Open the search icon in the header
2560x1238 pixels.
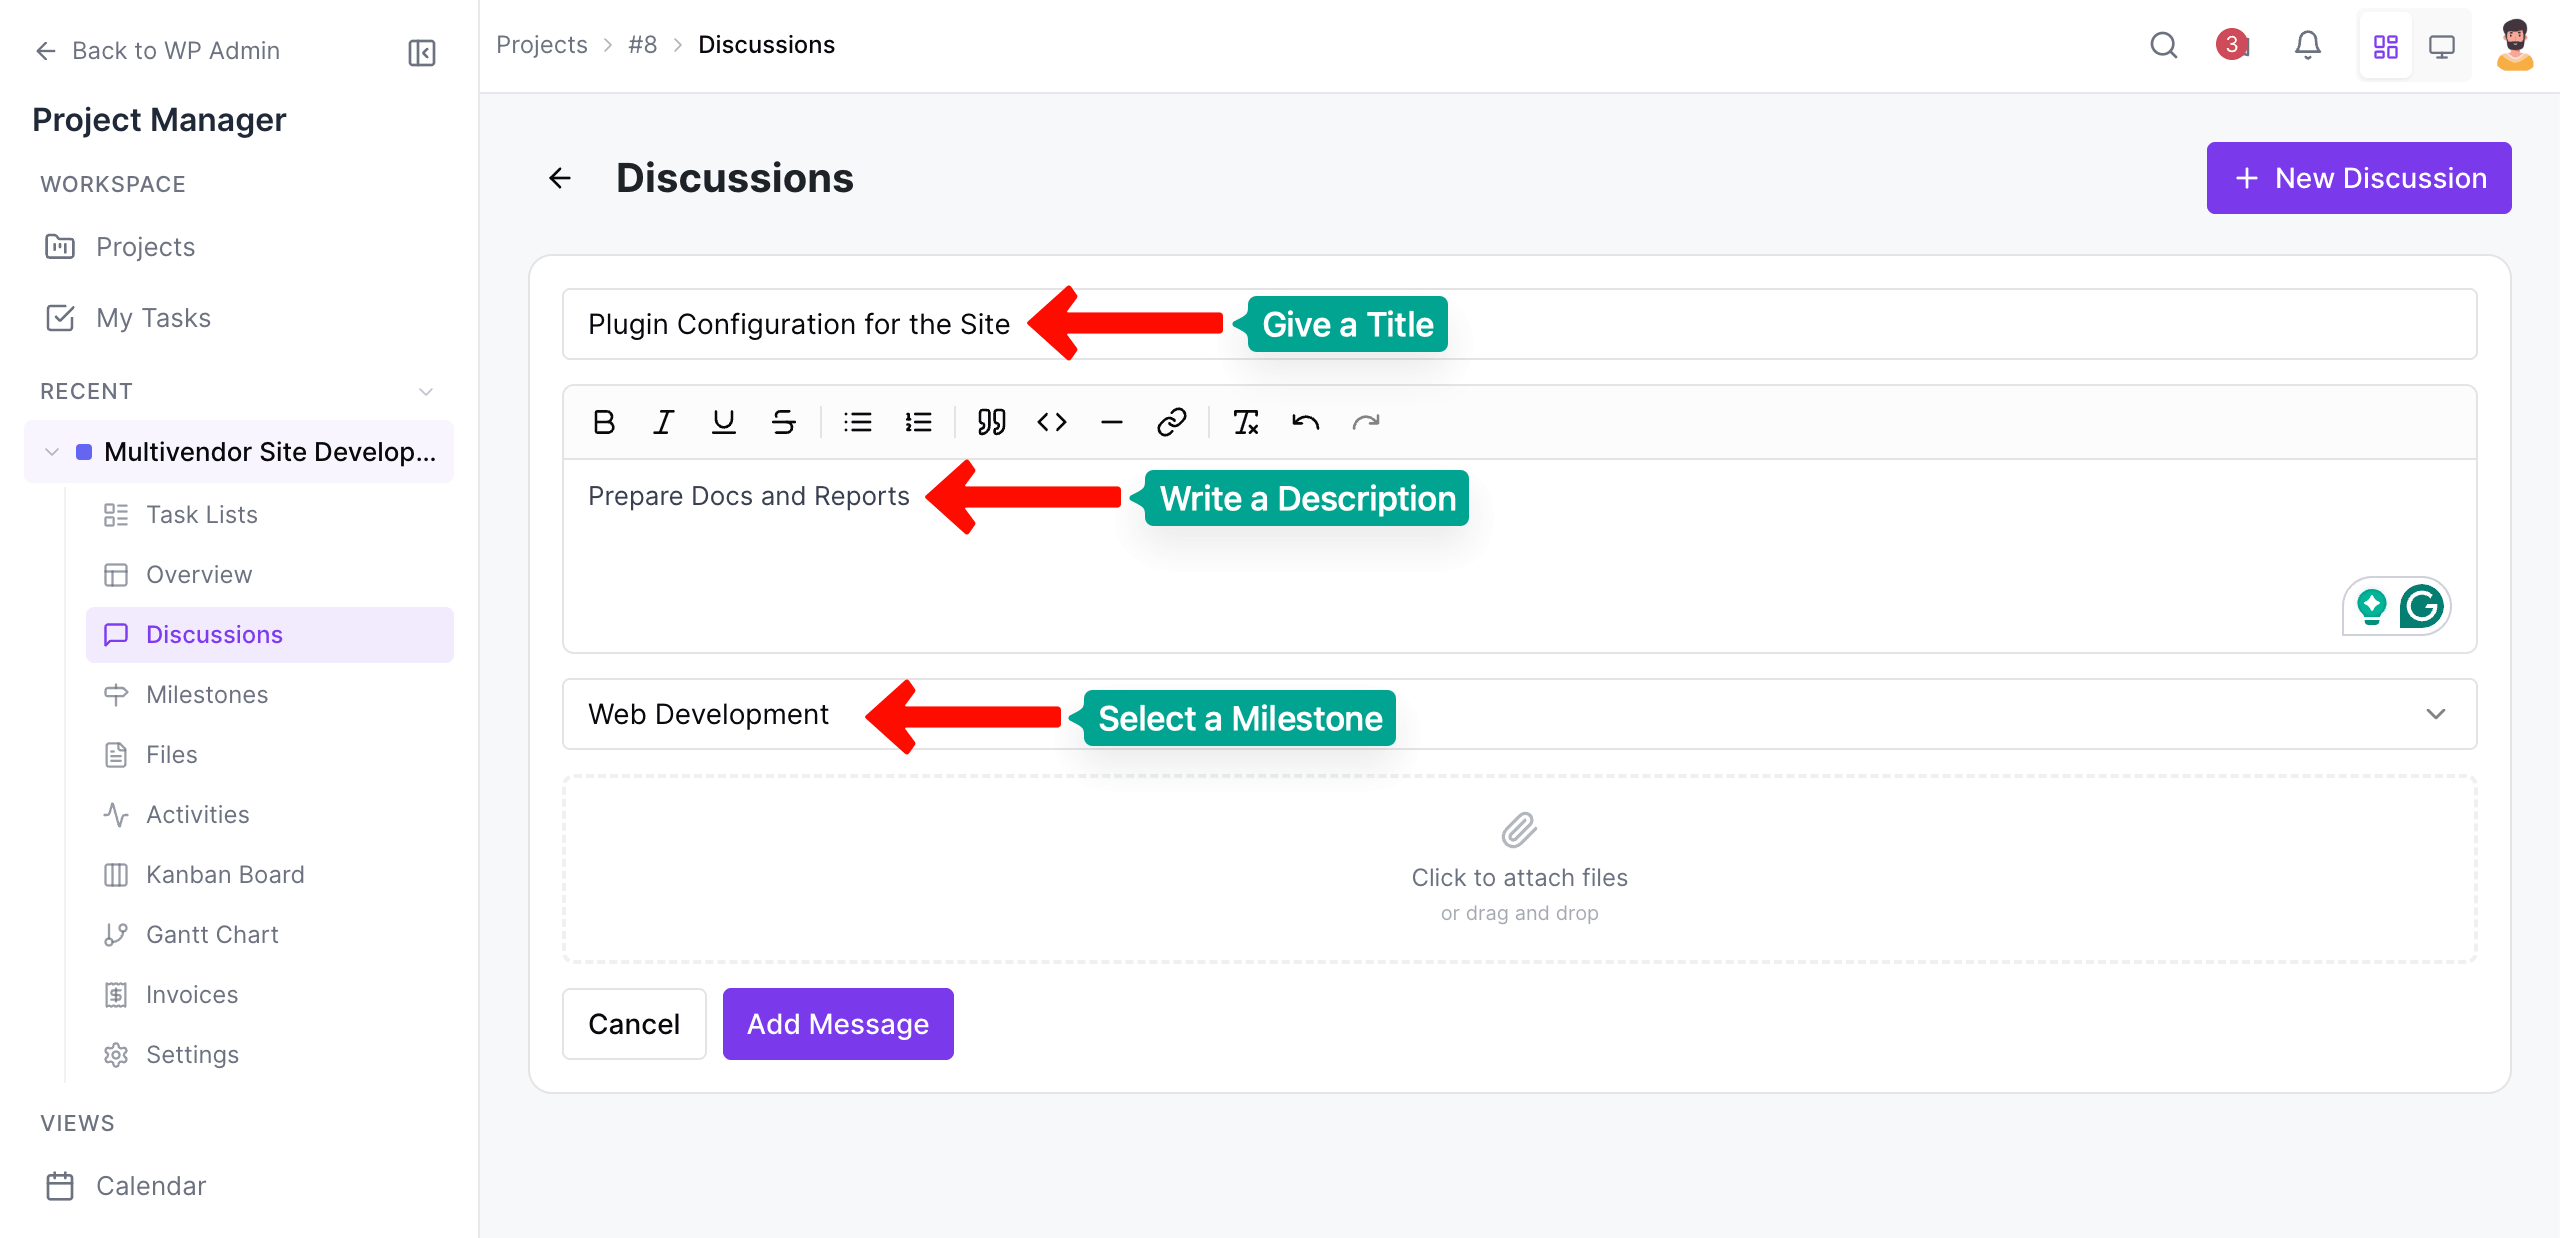point(2163,45)
